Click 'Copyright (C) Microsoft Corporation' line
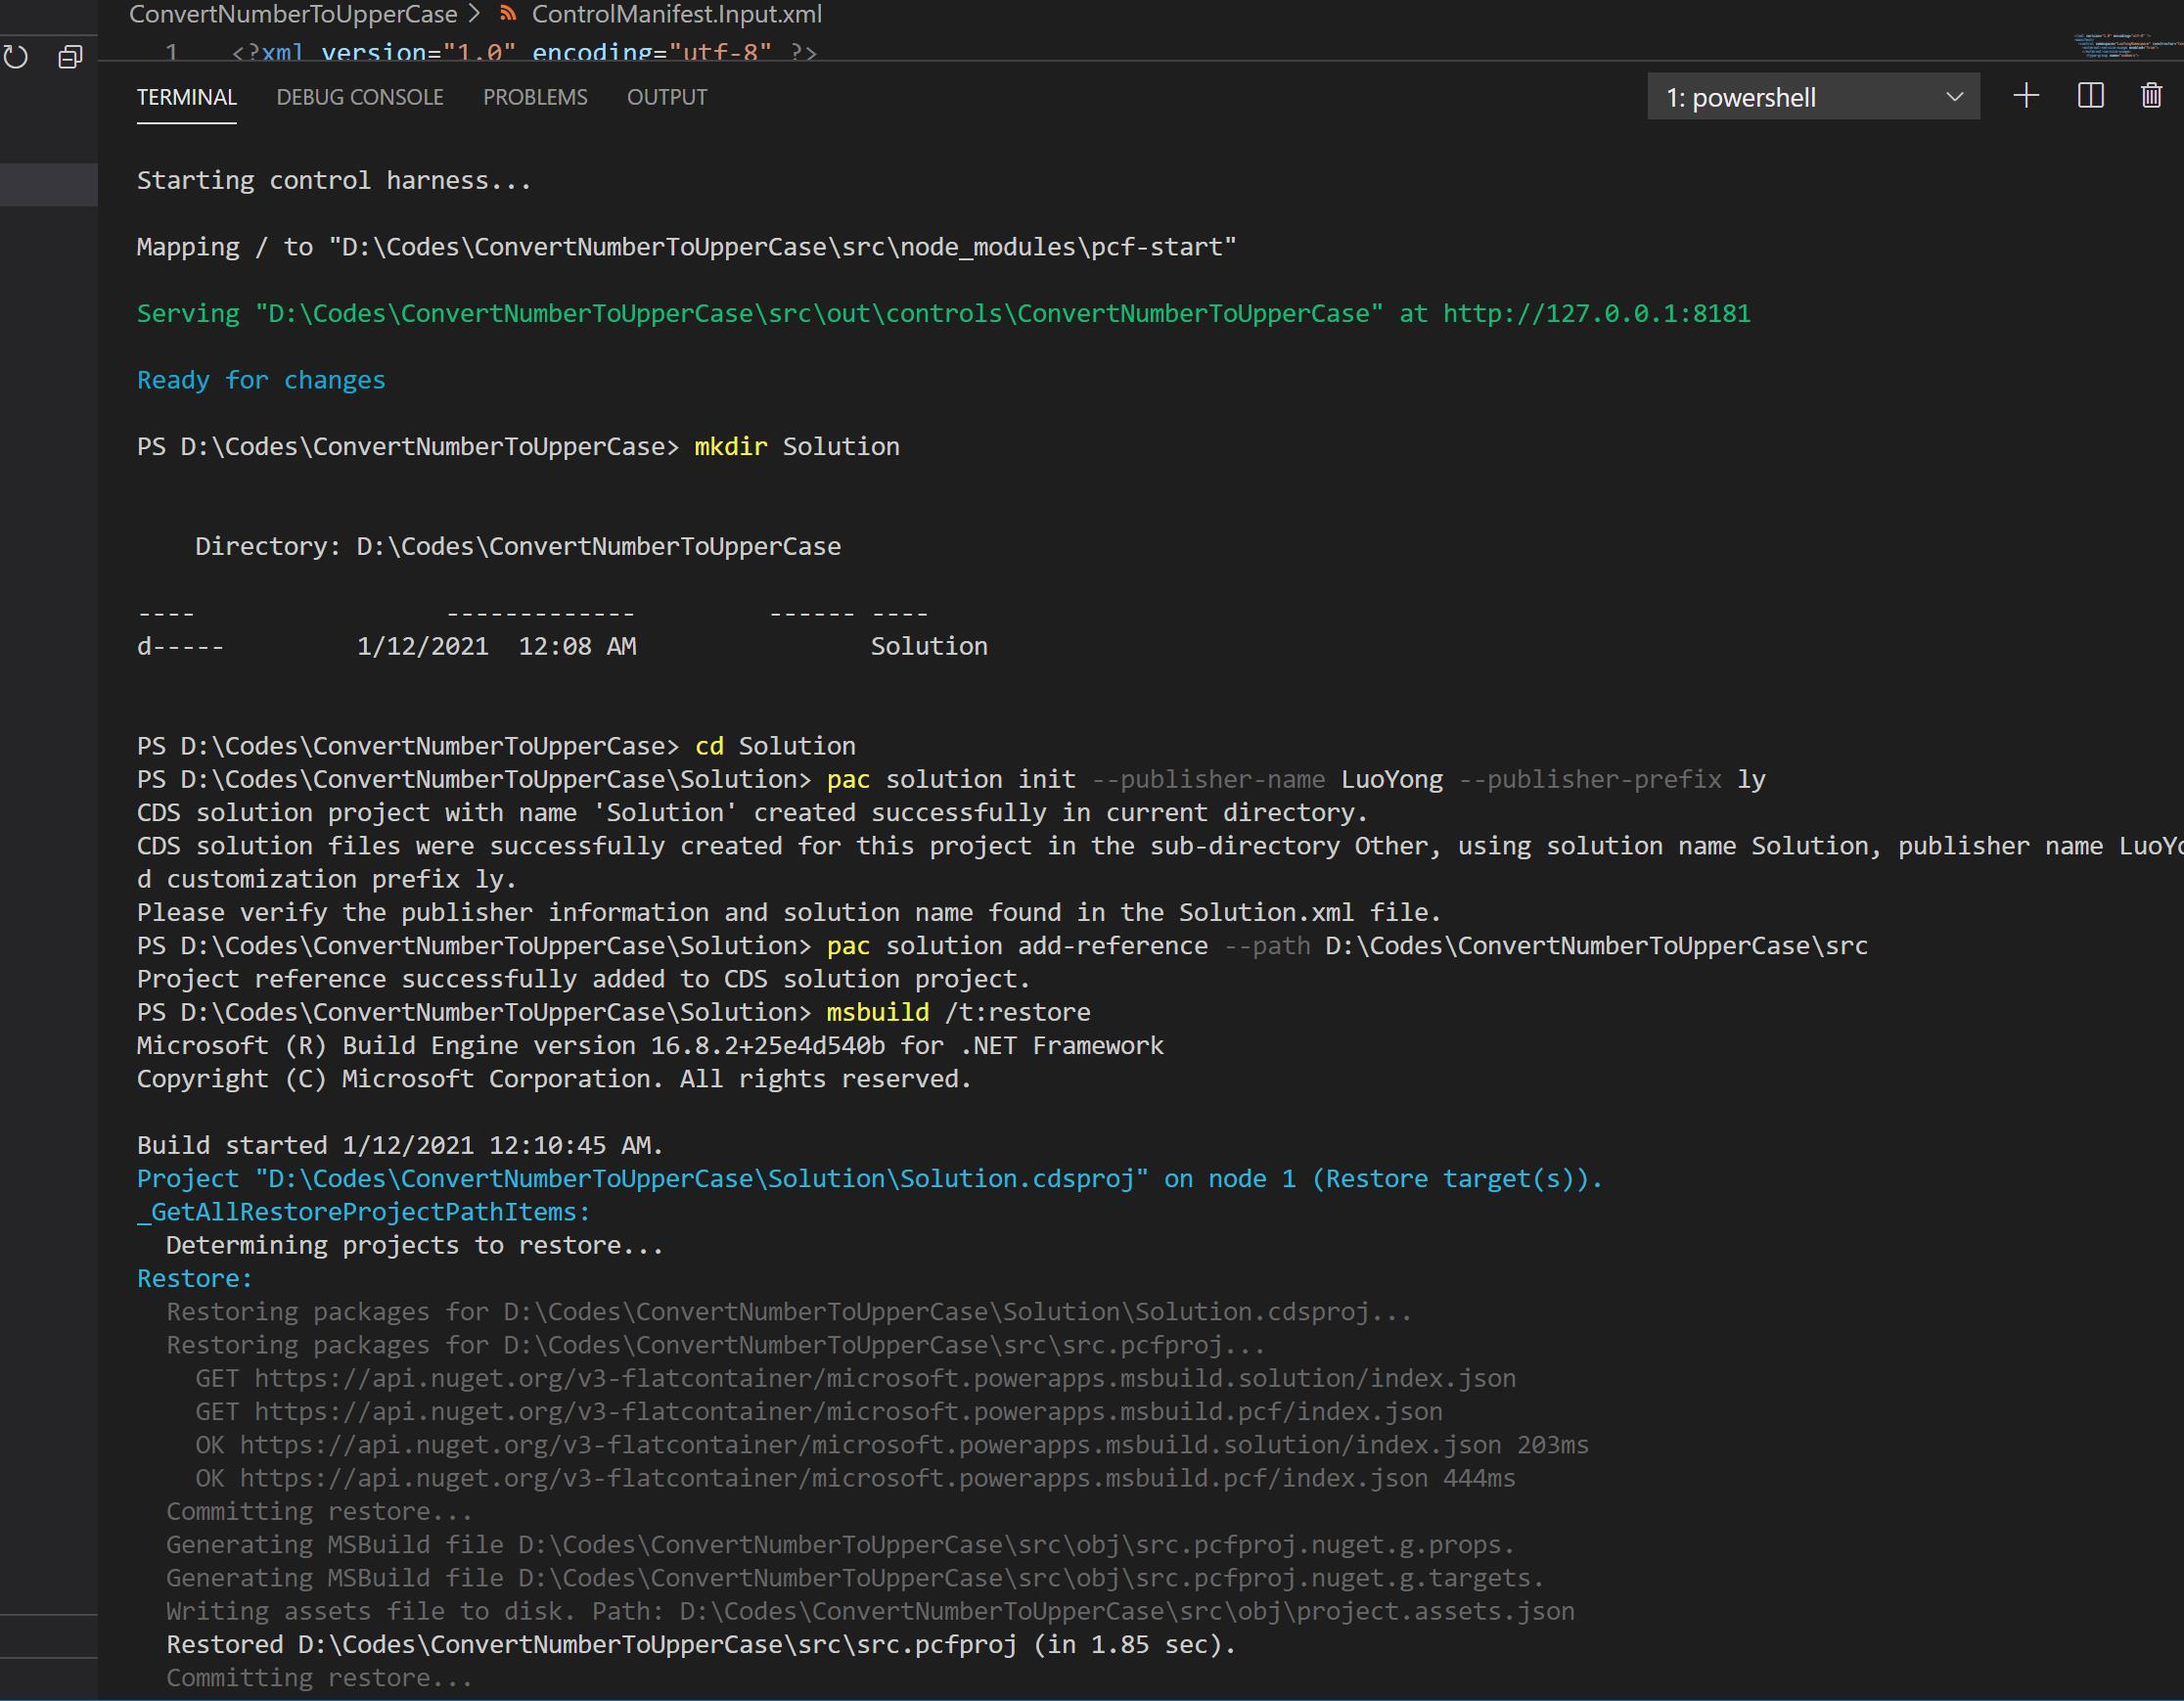 click(x=554, y=1079)
